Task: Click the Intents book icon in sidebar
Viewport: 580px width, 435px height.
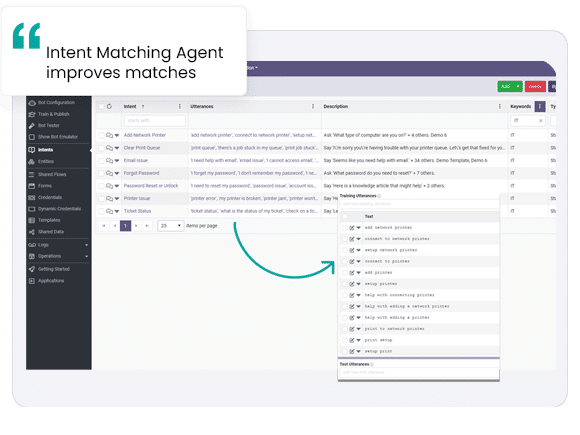Action: pyautogui.click(x=32, y=150)
